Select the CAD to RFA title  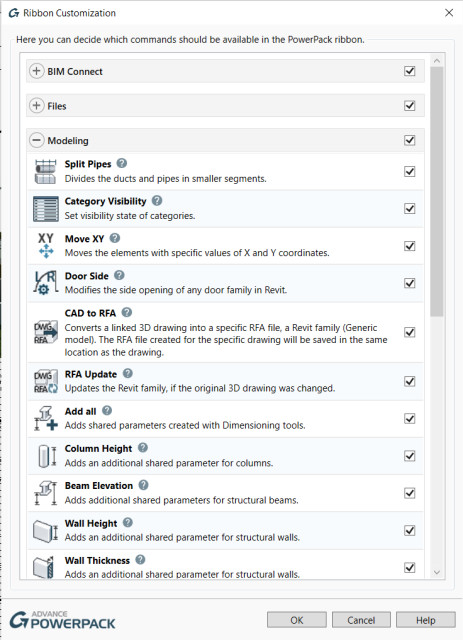pos(90,313)
